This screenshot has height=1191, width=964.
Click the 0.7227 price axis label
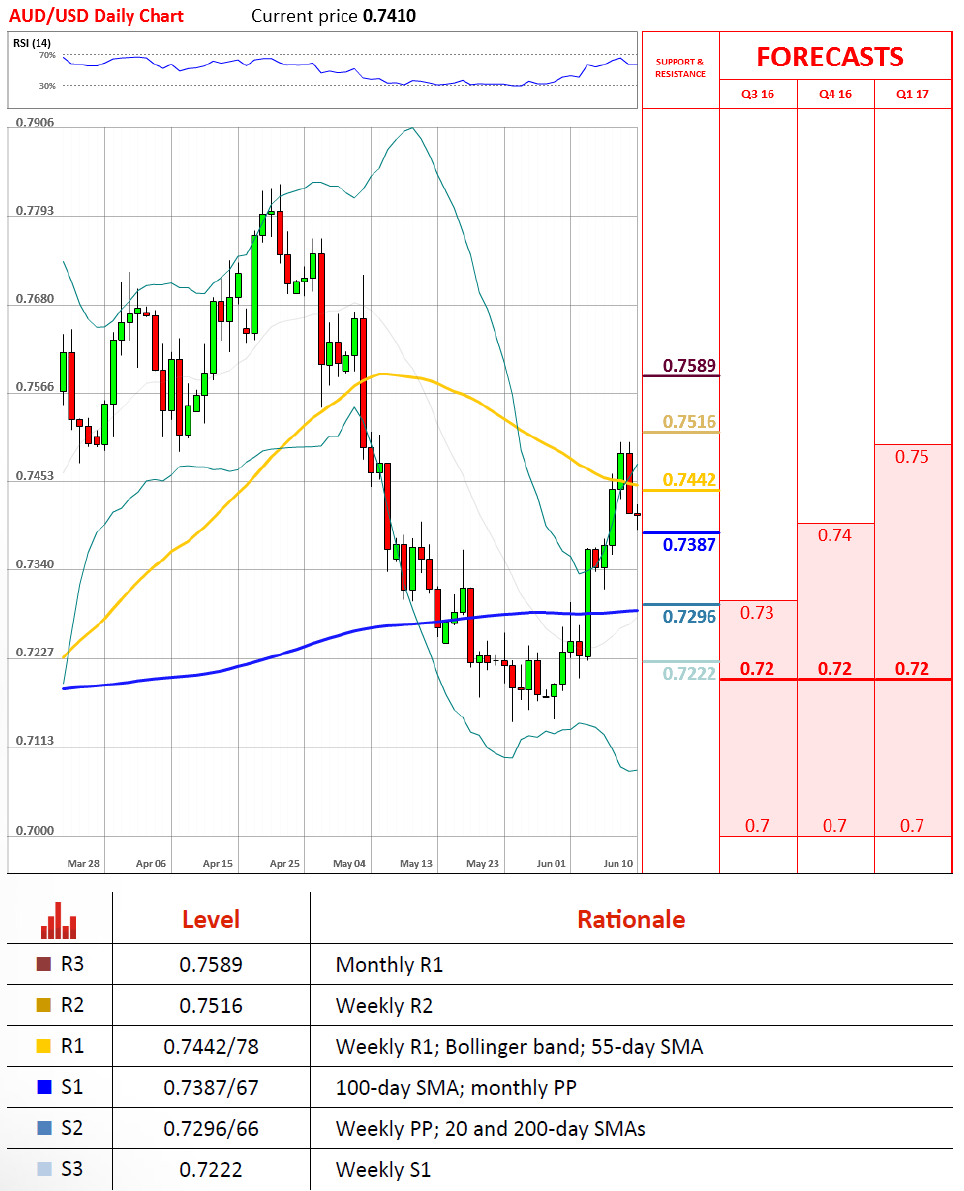pyautogui.click(x=35, y=652)
